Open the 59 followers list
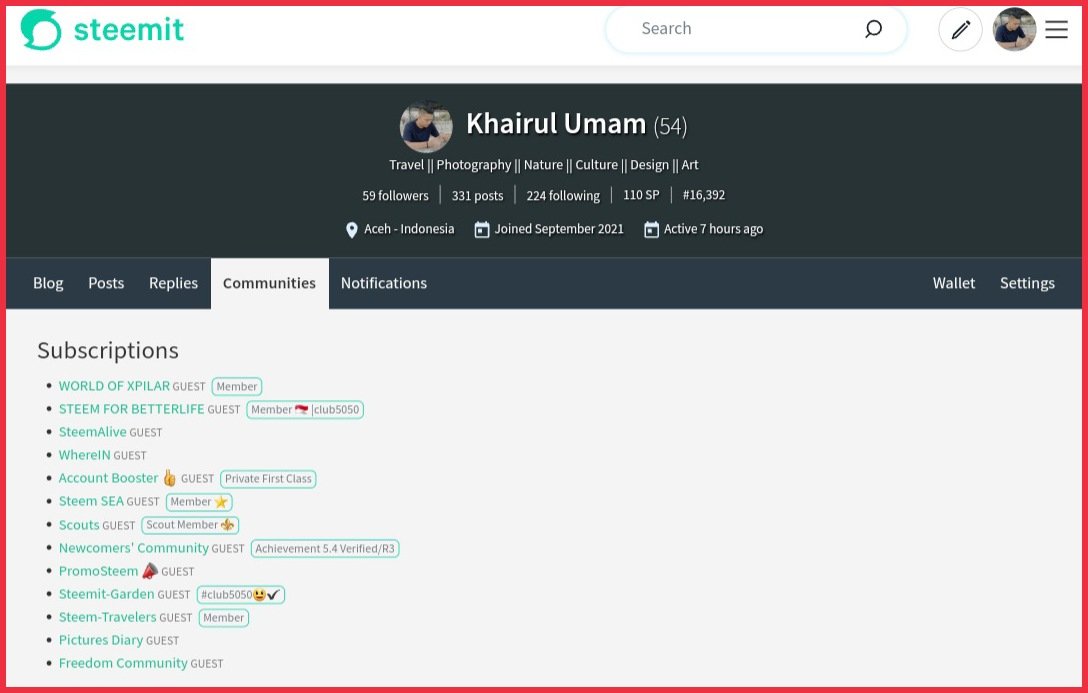 [396, 196]
